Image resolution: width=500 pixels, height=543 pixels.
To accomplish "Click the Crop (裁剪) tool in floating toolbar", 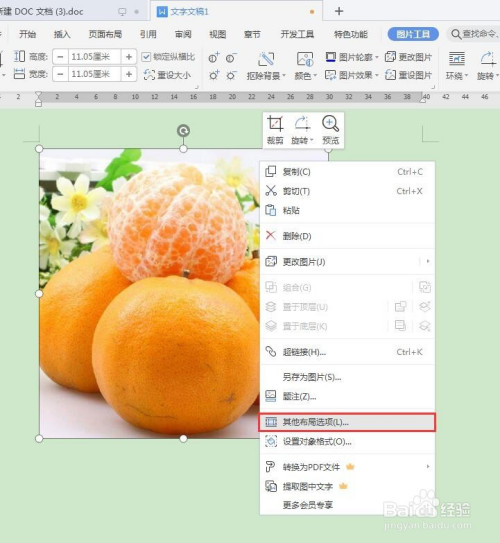I will click(275, 130).
